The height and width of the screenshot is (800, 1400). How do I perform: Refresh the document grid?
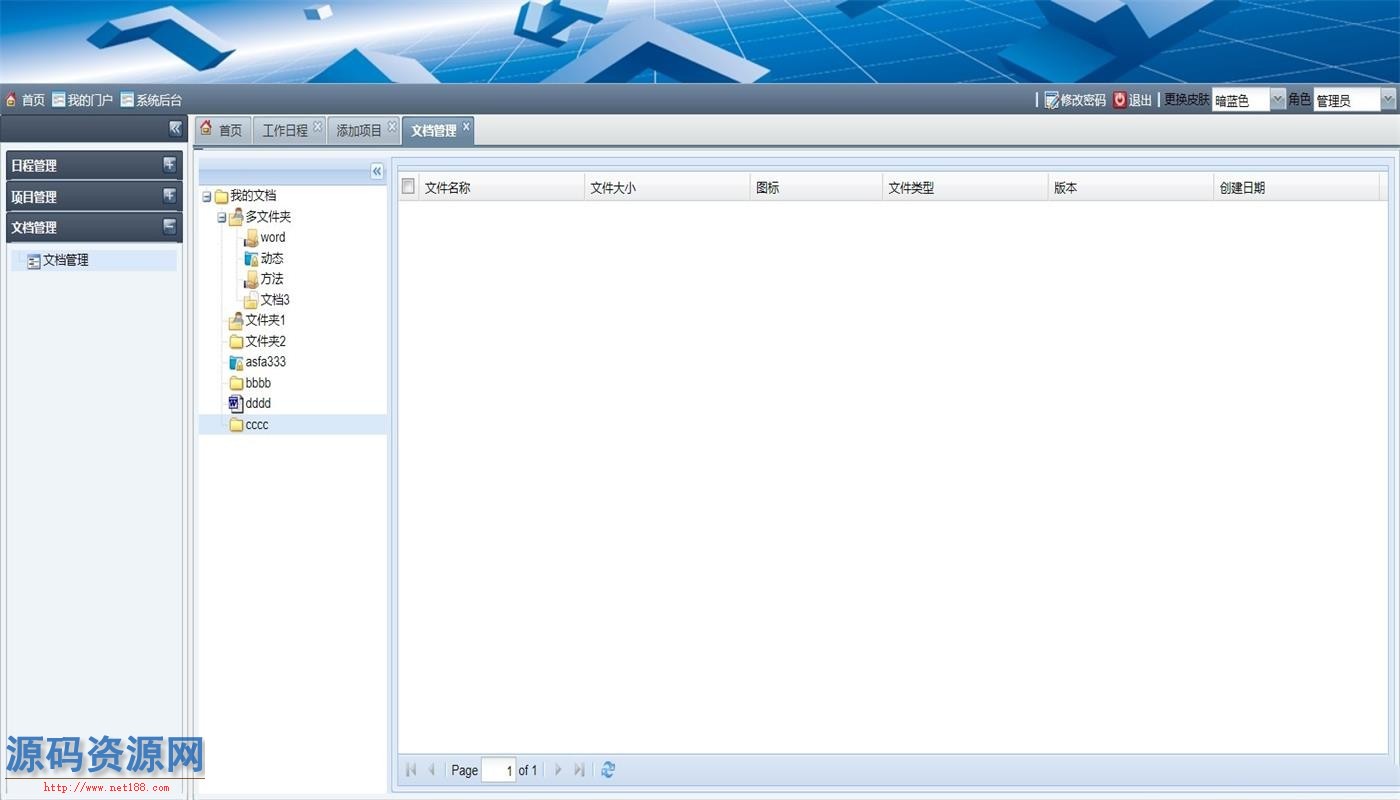coord(608,770)
